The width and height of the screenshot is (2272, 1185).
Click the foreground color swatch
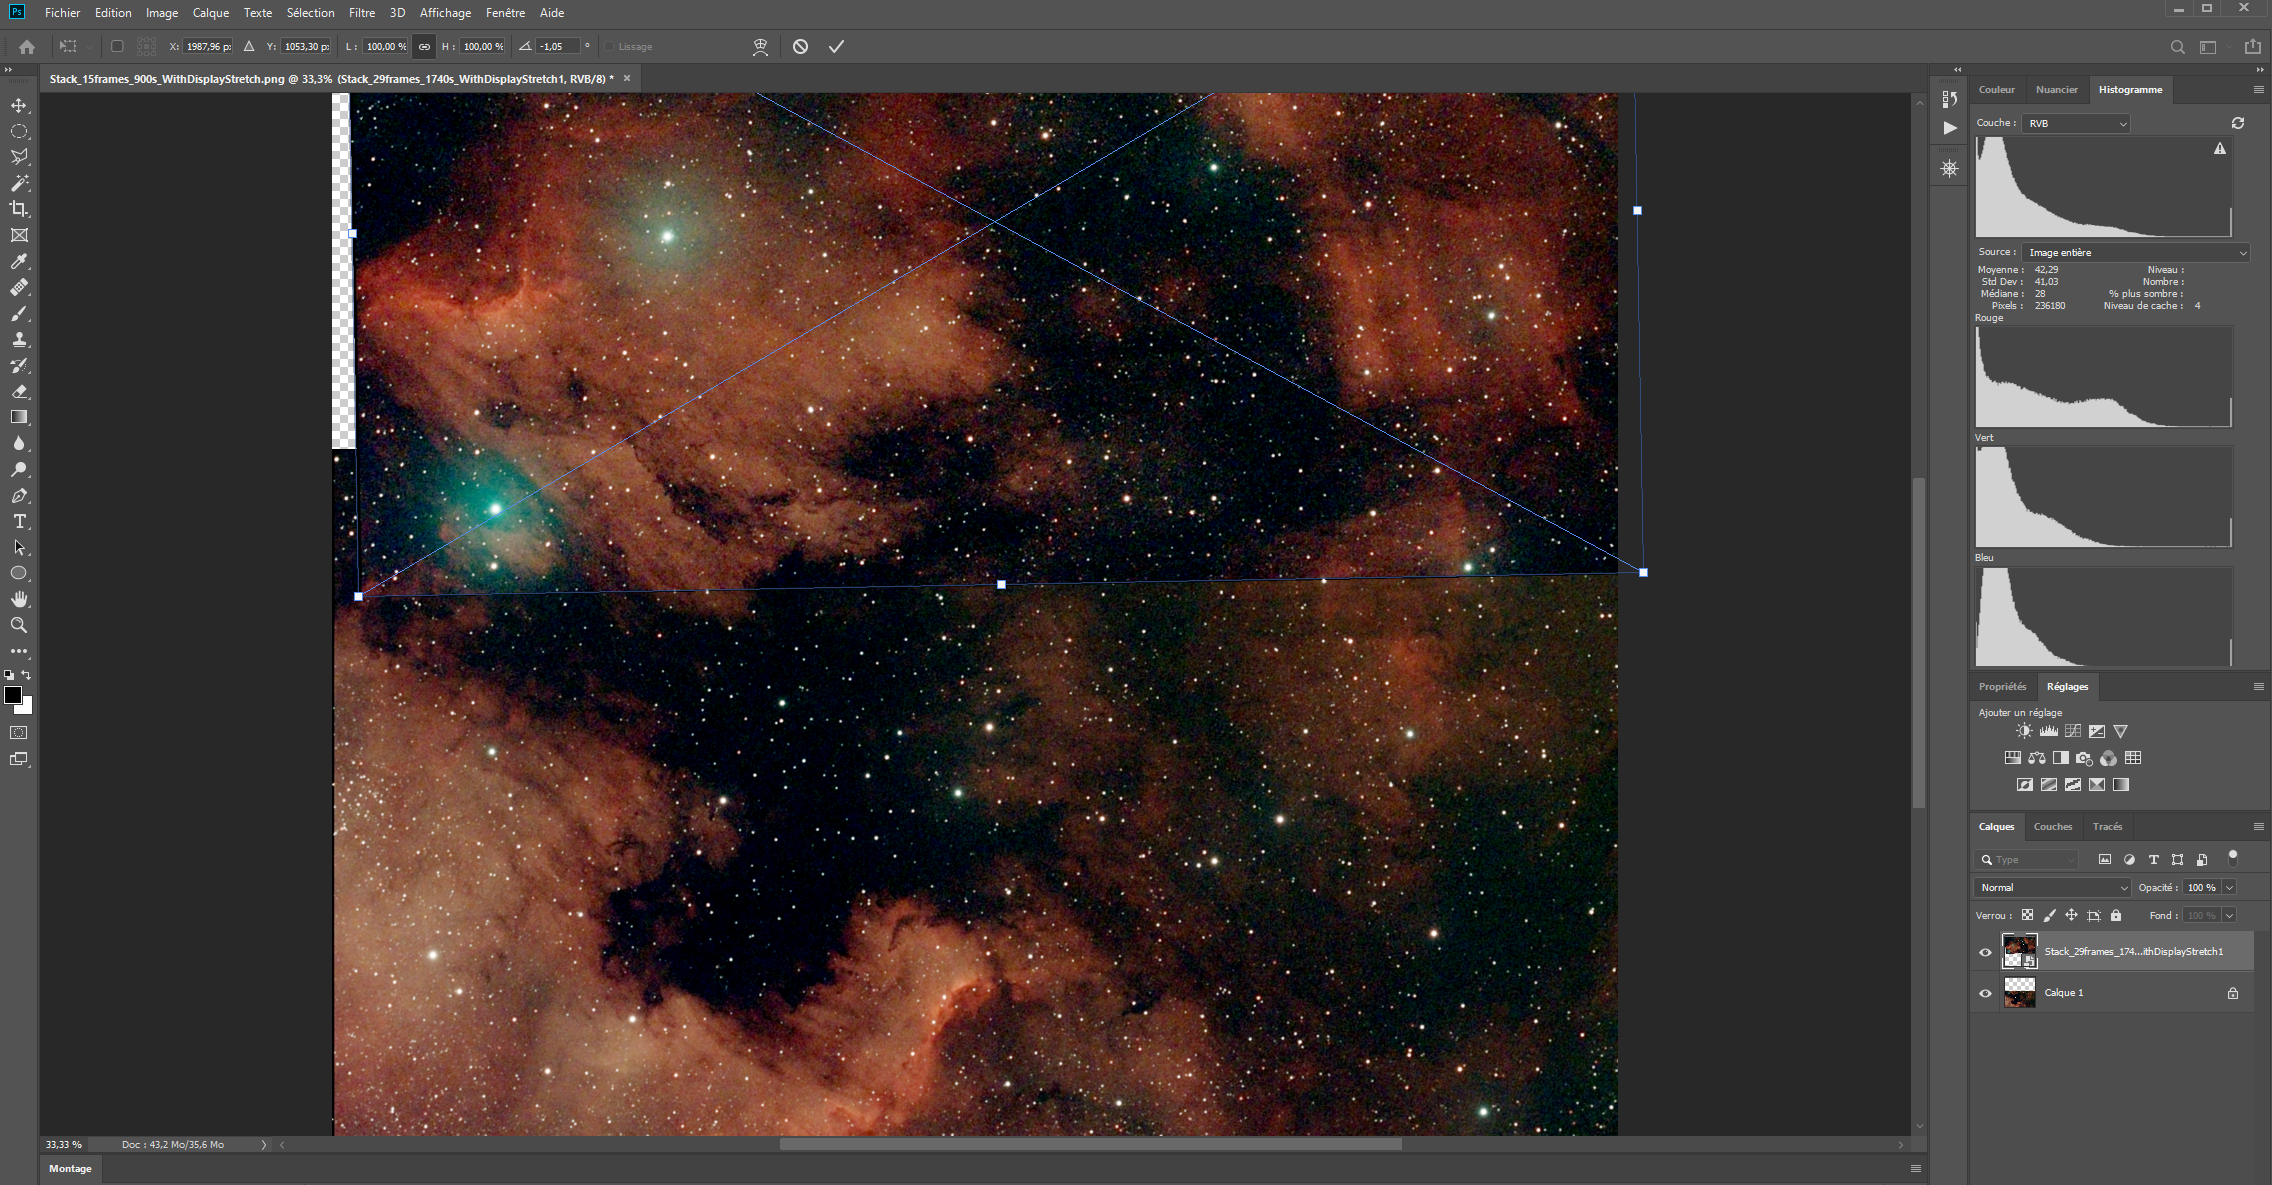click(13, 695)
